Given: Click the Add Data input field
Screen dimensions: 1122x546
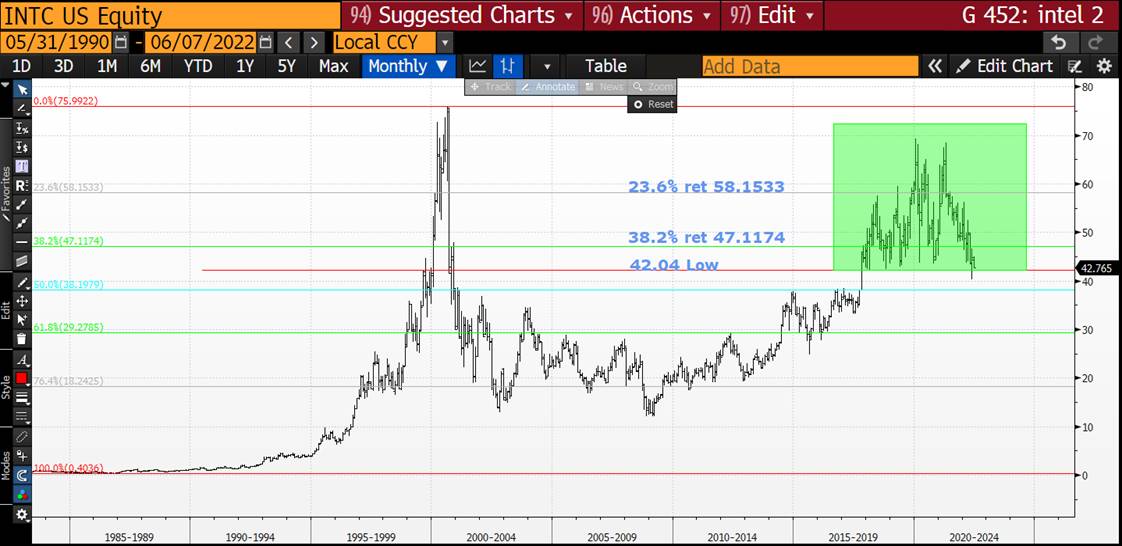Looking at the screenshot, I should pos(810,67).
